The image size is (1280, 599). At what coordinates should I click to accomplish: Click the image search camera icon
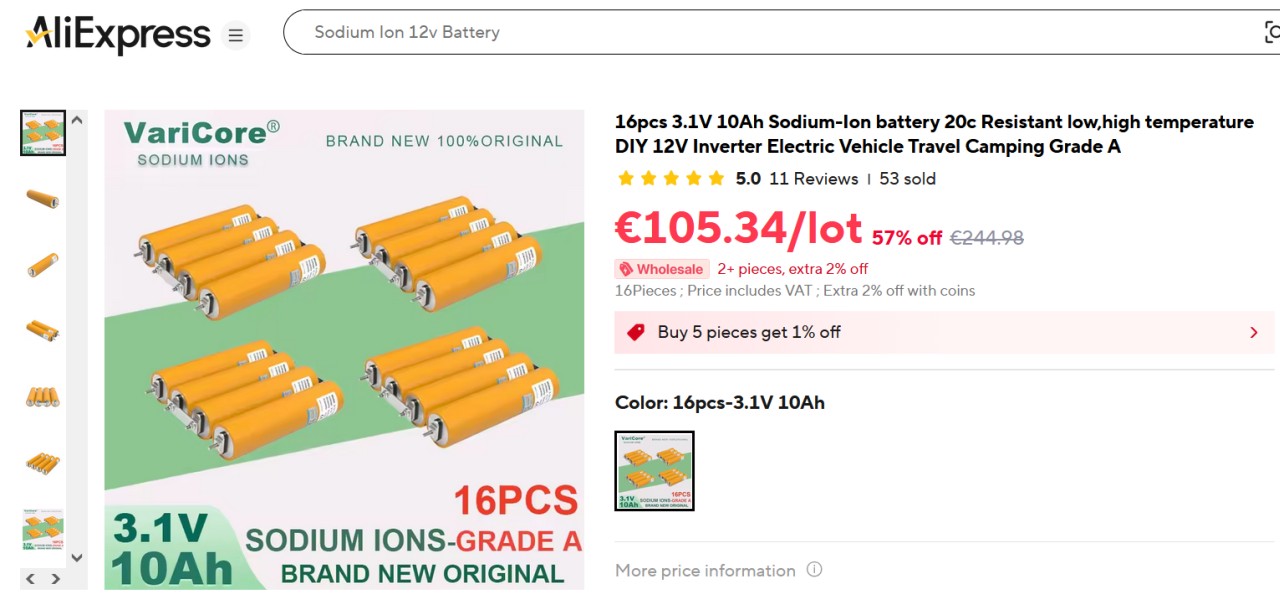tap(1271, 32)
